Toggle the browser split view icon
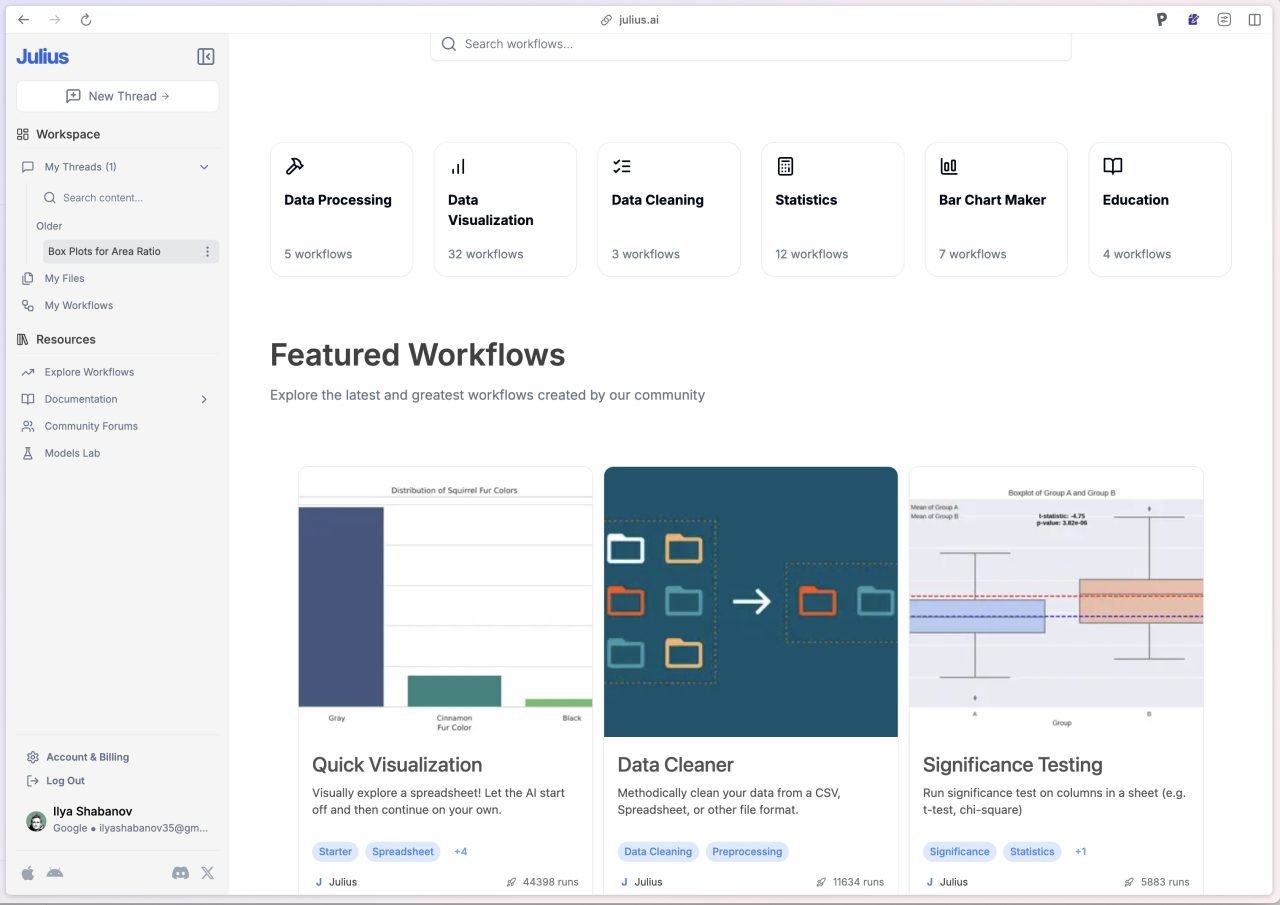 tap(1255, 20)
